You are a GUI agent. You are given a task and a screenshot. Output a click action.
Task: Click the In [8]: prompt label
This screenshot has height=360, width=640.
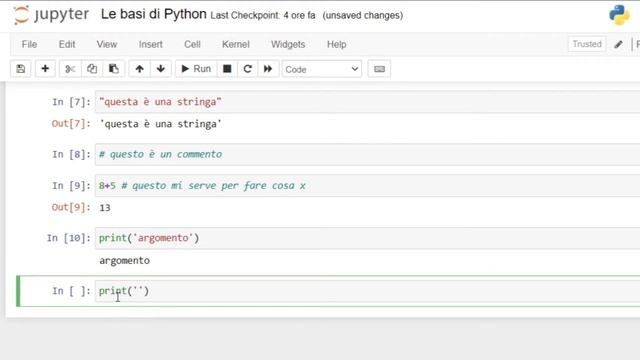click(x=71, y=154)
